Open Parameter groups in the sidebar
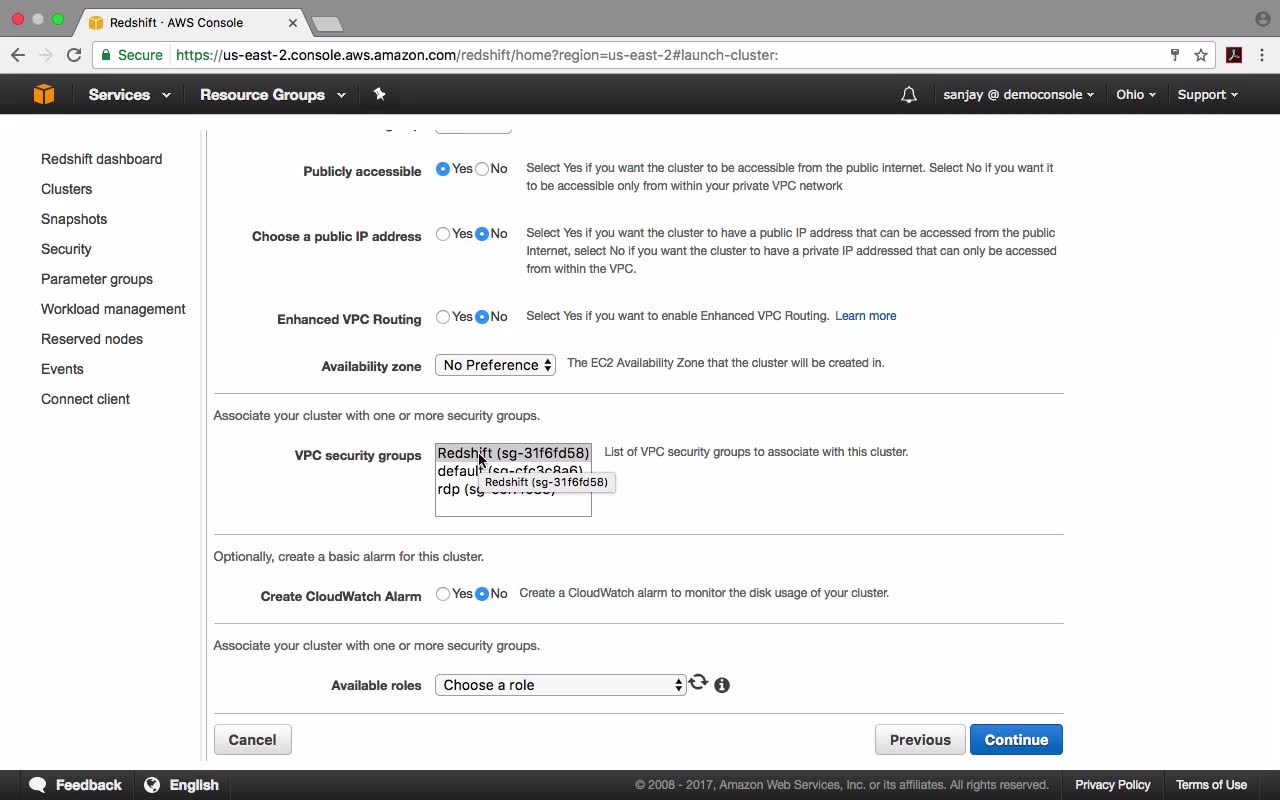Viewport: 1280px width, 800px height. (97, 279)
